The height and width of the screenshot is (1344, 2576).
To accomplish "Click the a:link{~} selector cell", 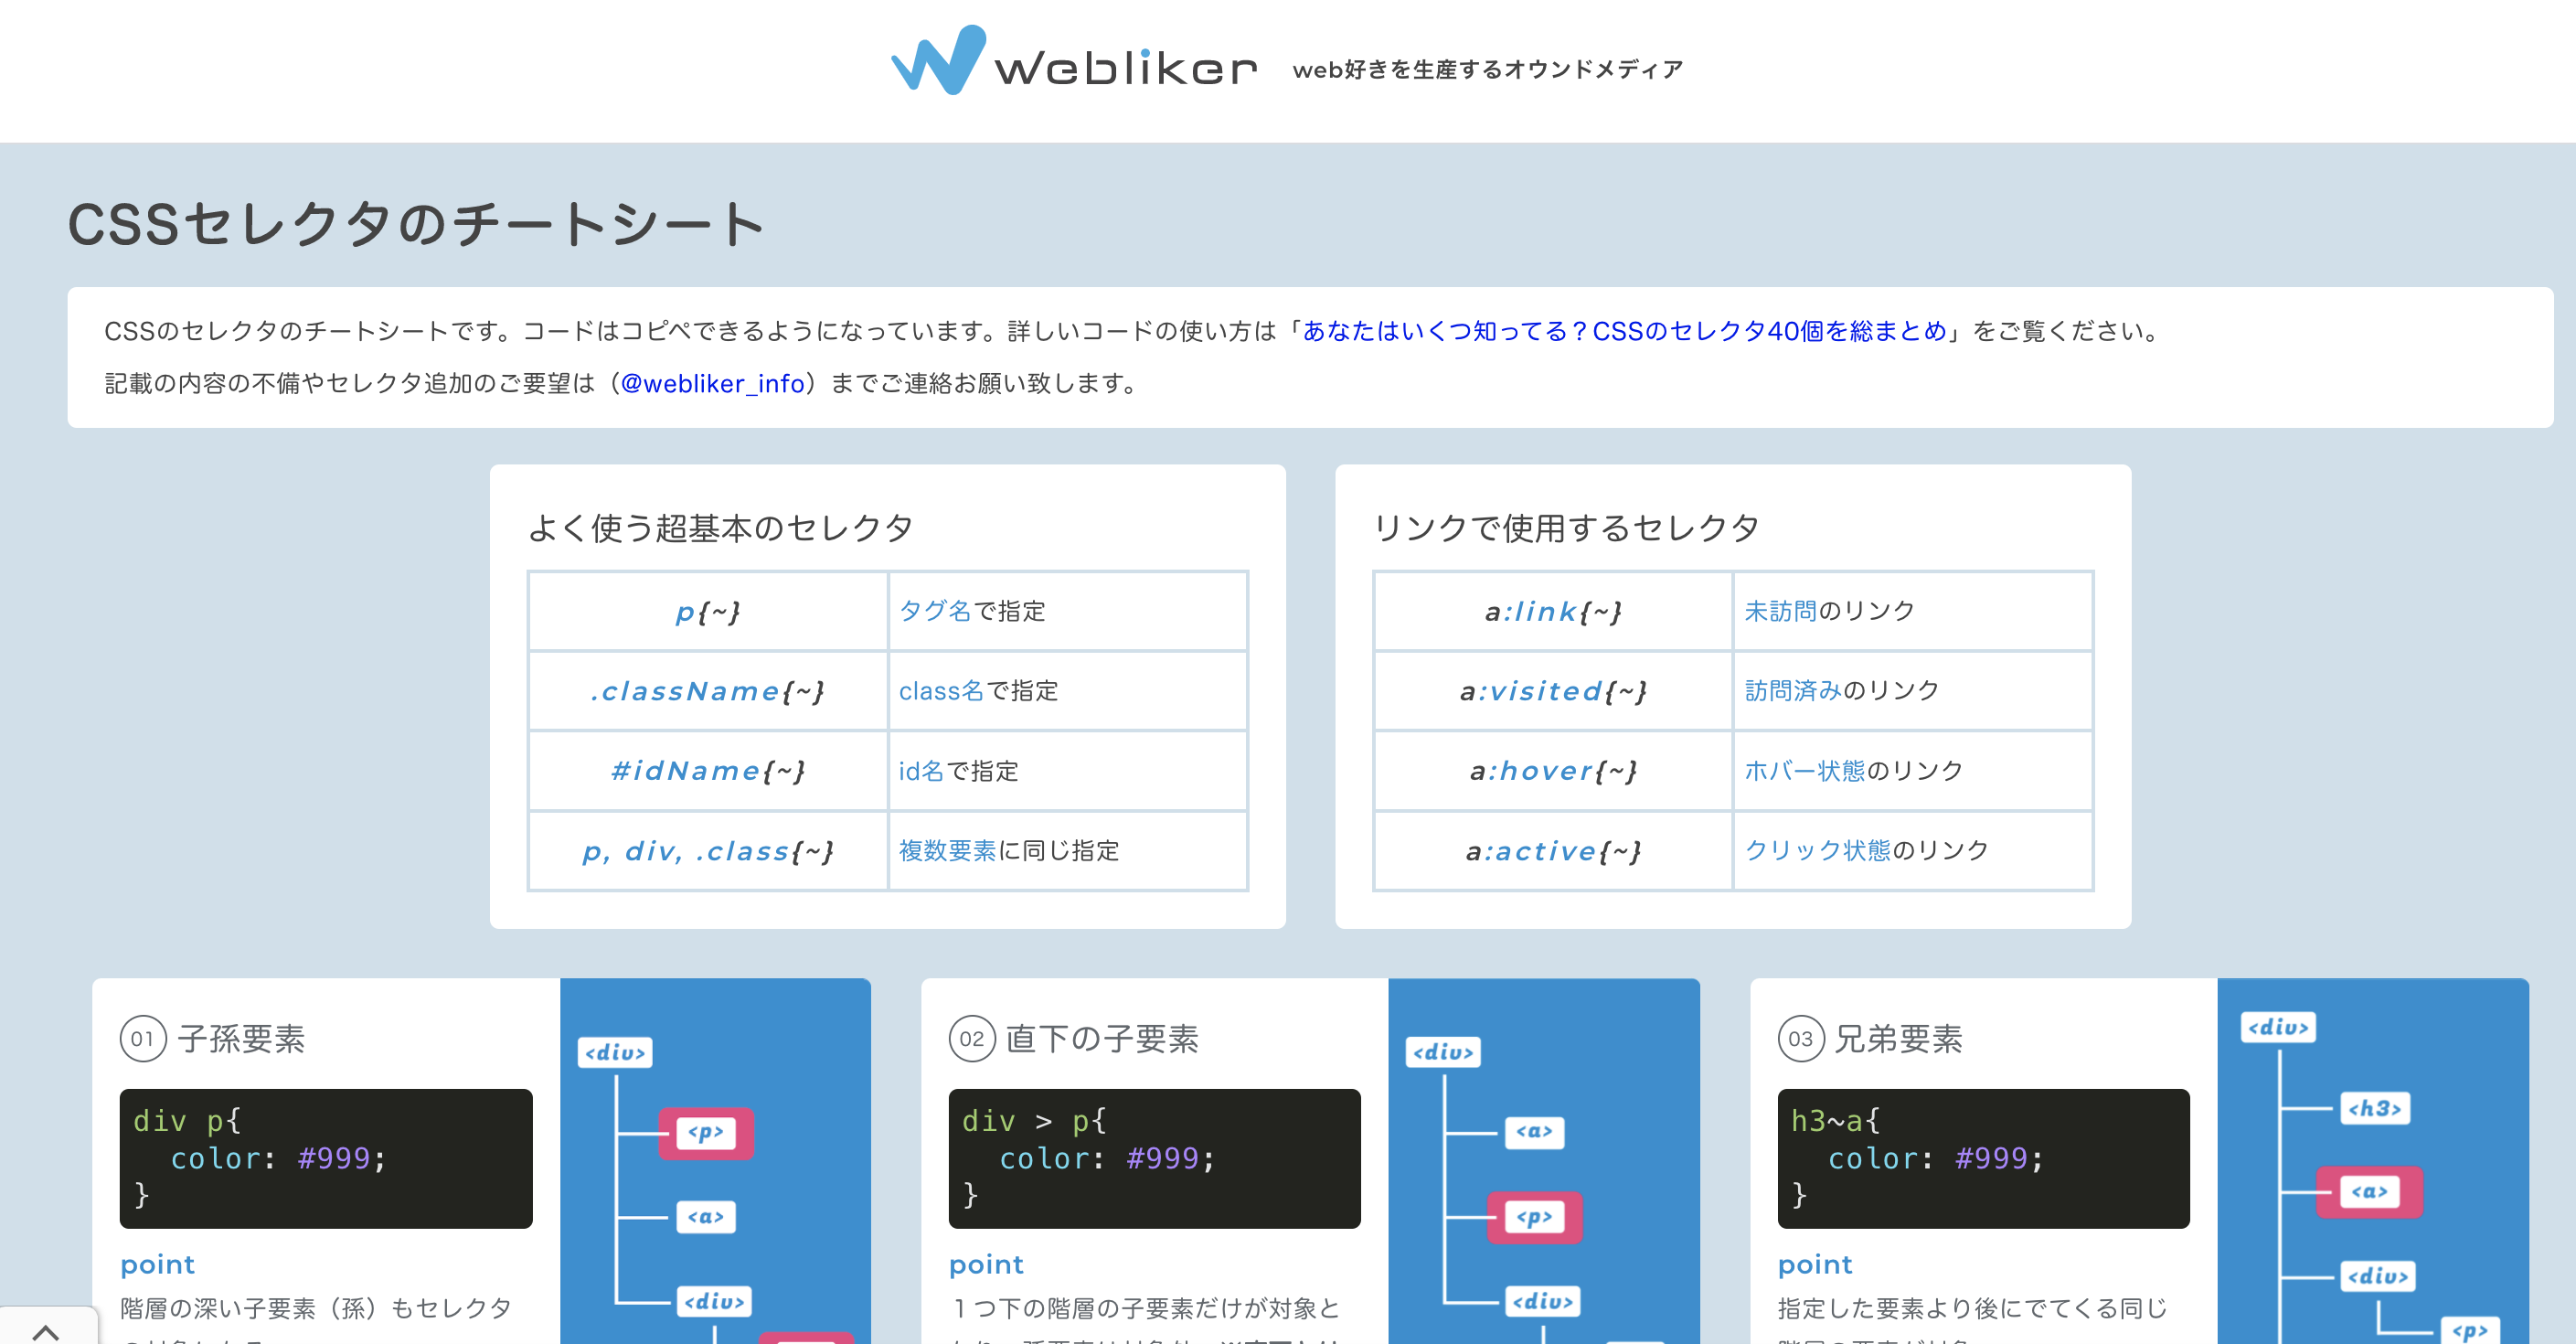I will 1552,611.
